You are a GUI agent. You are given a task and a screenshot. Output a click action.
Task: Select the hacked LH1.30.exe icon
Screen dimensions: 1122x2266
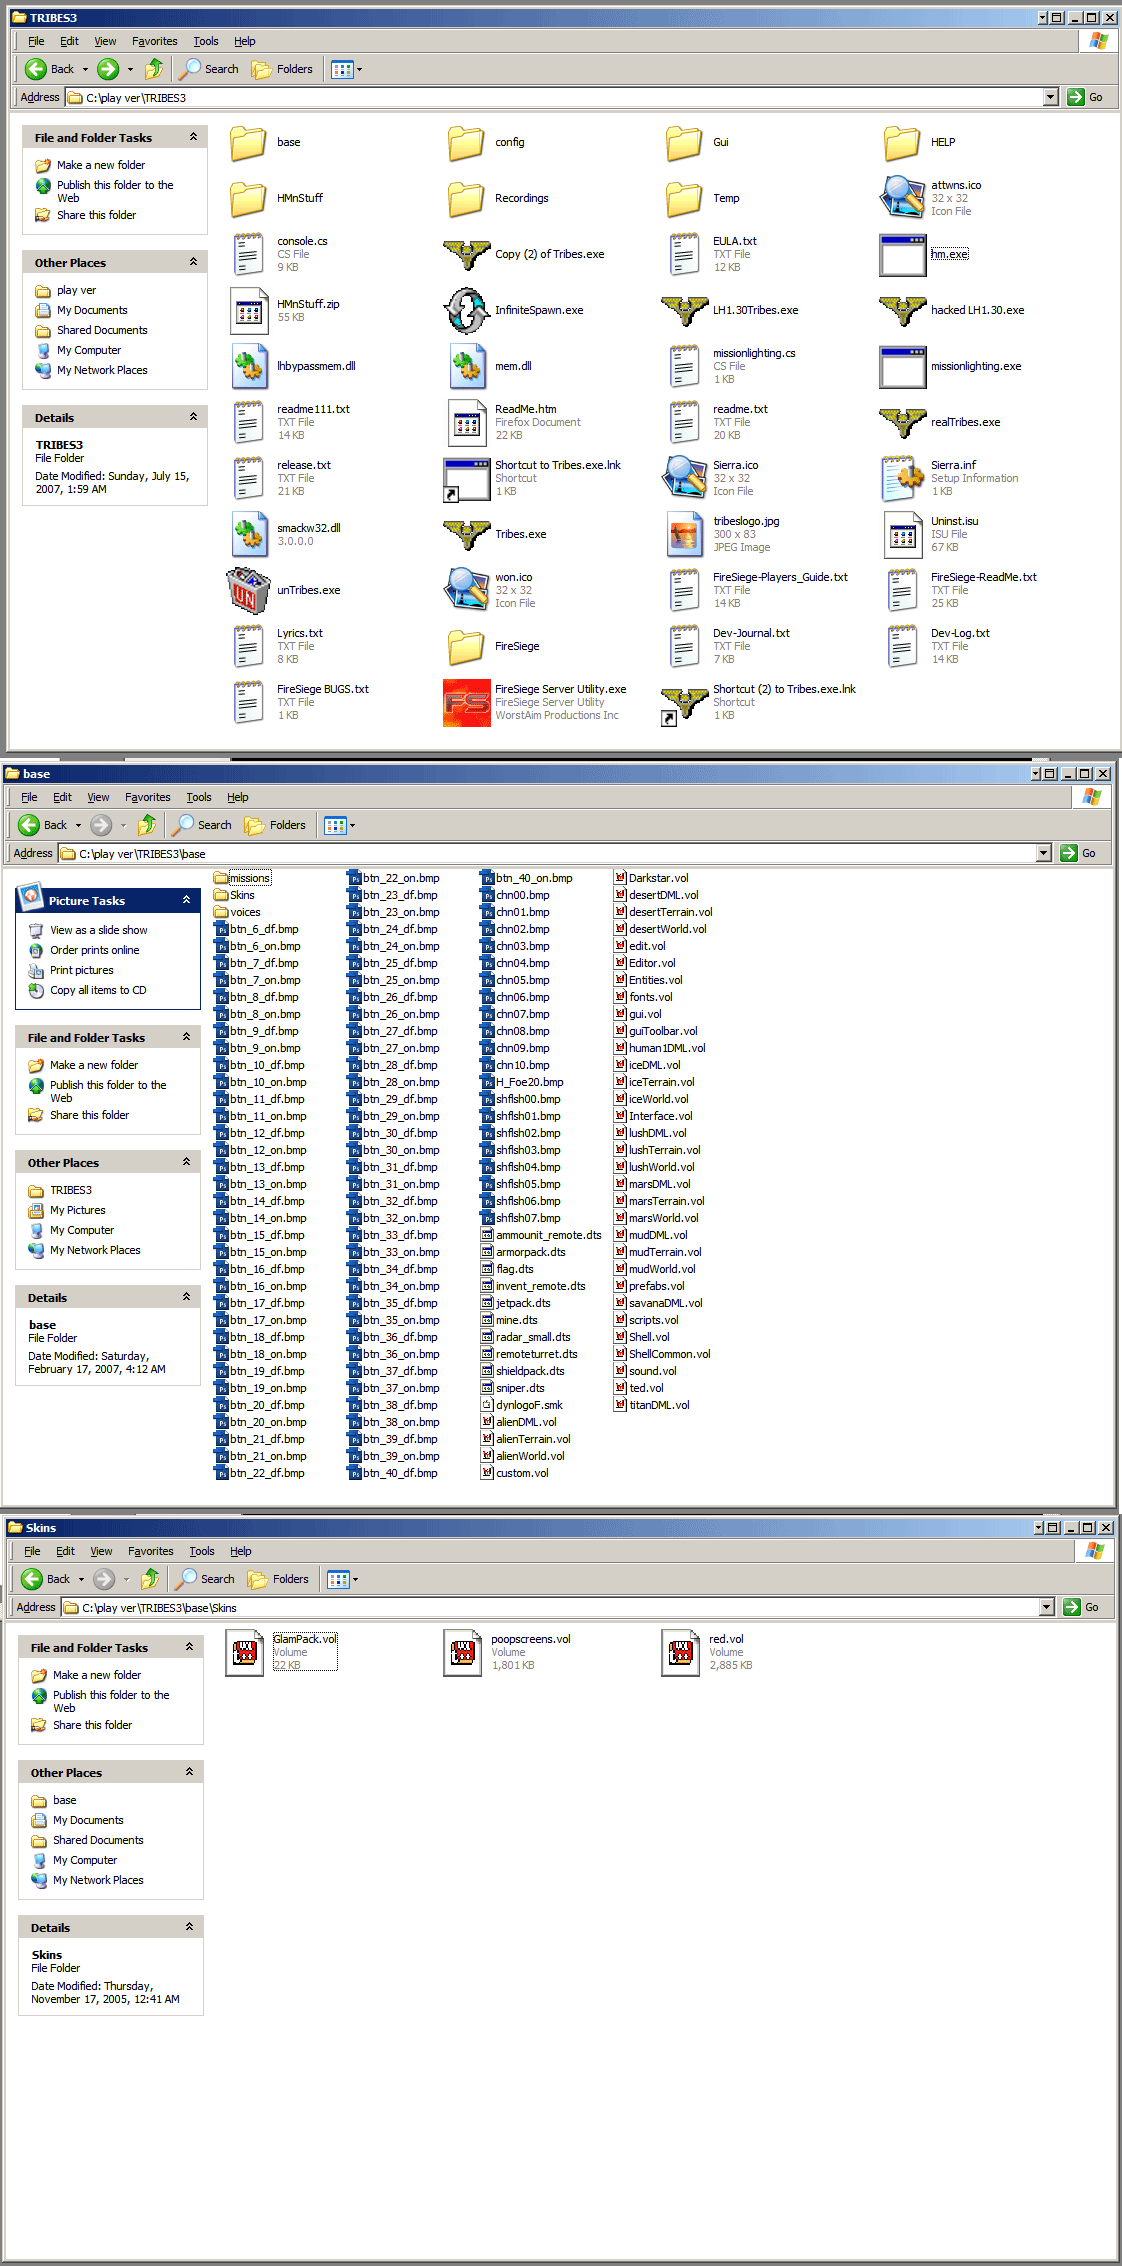point(902,310)
